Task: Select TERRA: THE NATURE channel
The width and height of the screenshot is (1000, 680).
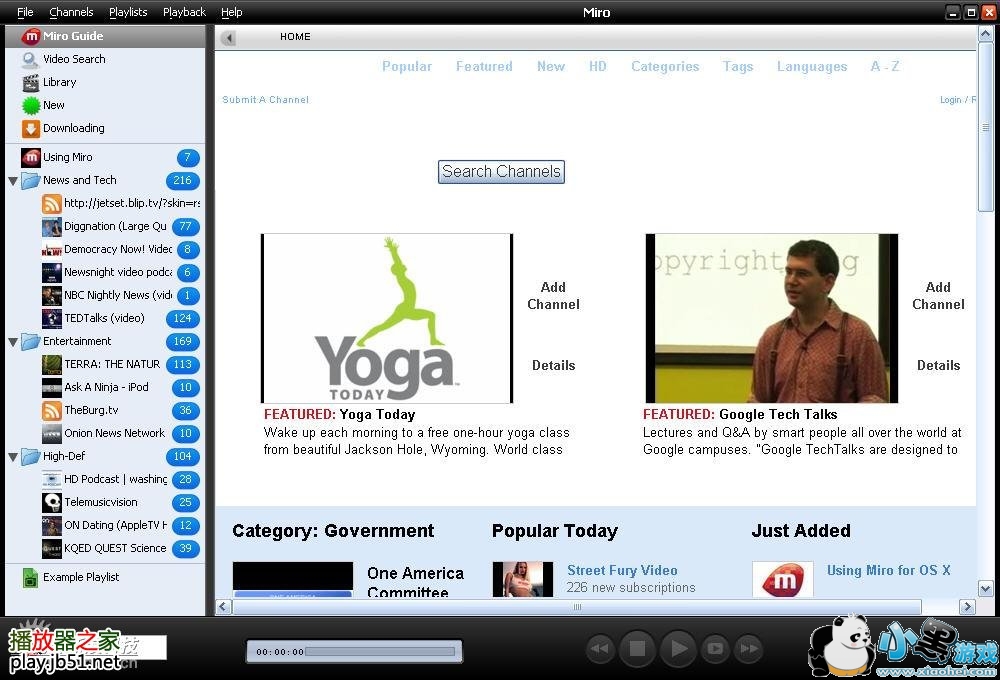Action: pos(121,364)
